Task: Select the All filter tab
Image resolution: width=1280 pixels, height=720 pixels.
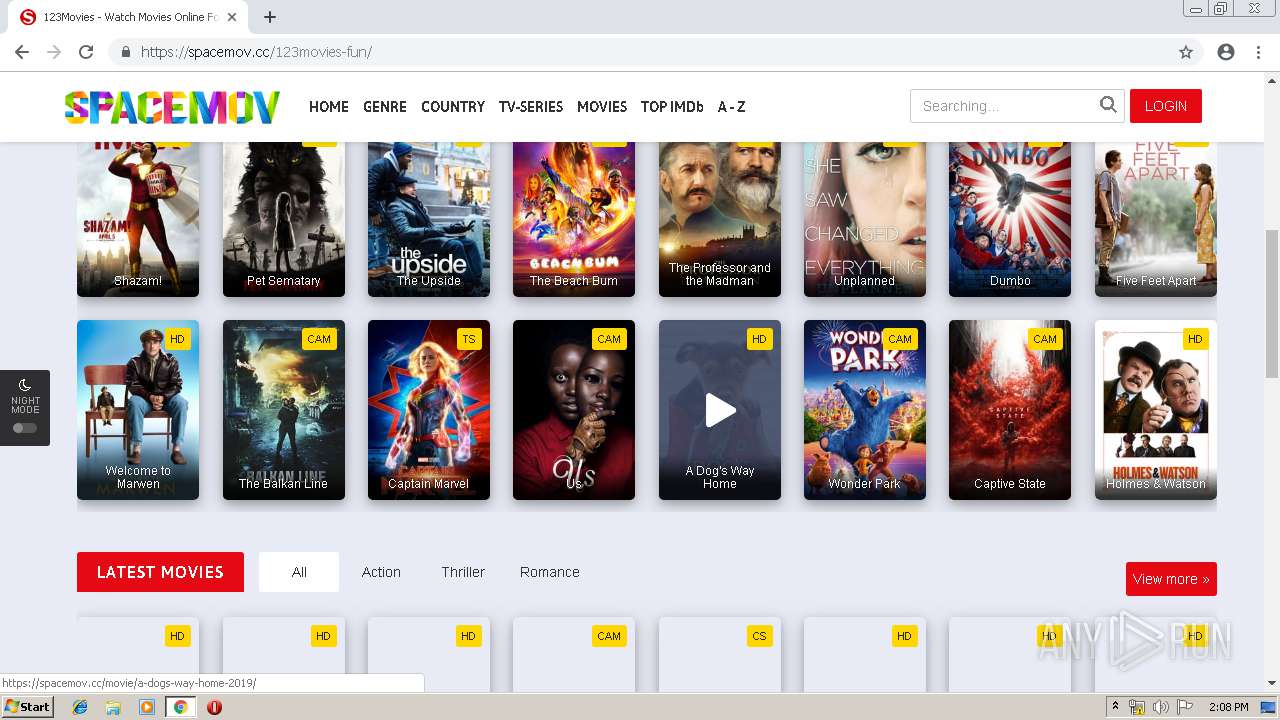Action: pyautogui.click(x=299, y=572)
